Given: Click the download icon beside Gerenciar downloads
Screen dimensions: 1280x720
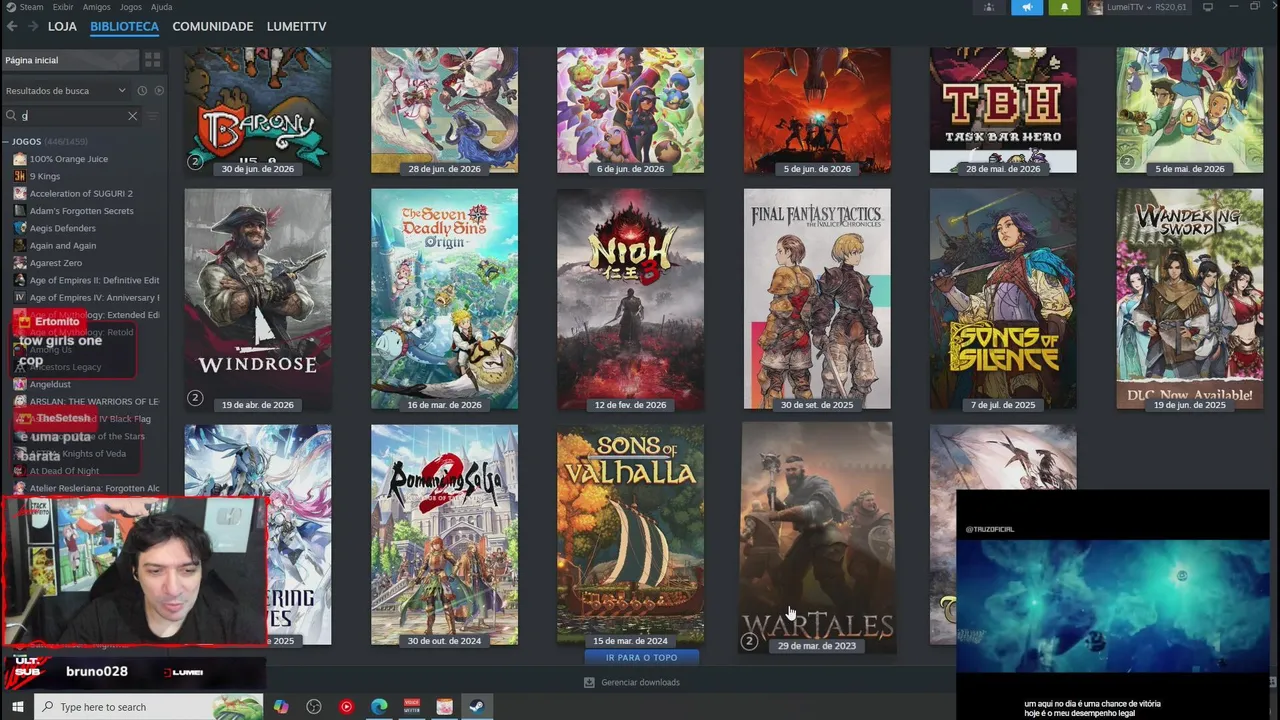Looking at the screenshot, I should coord(589,682).
